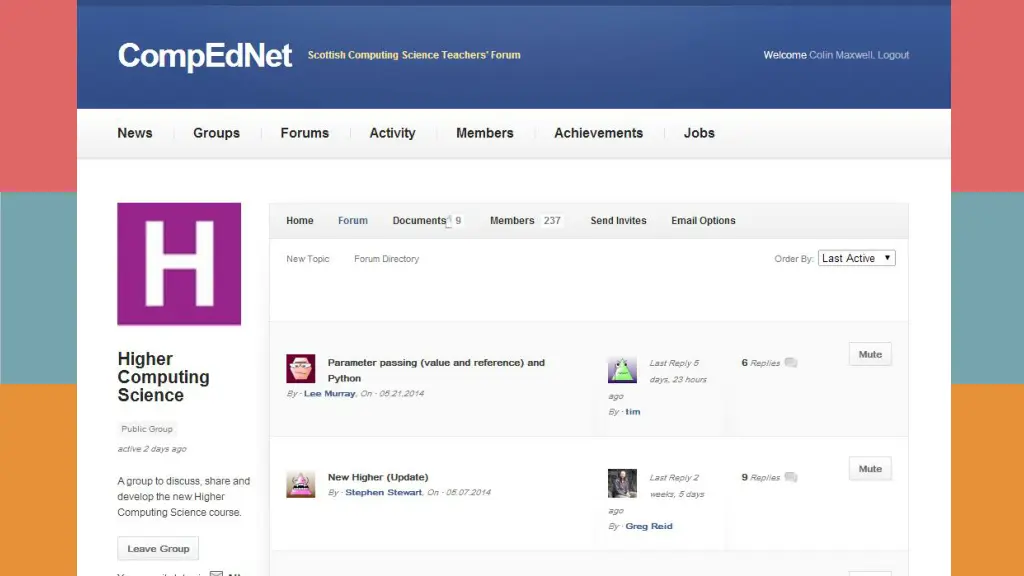Click the 6 Replies count
The image size is (1024, 576).
click(761, 362)
